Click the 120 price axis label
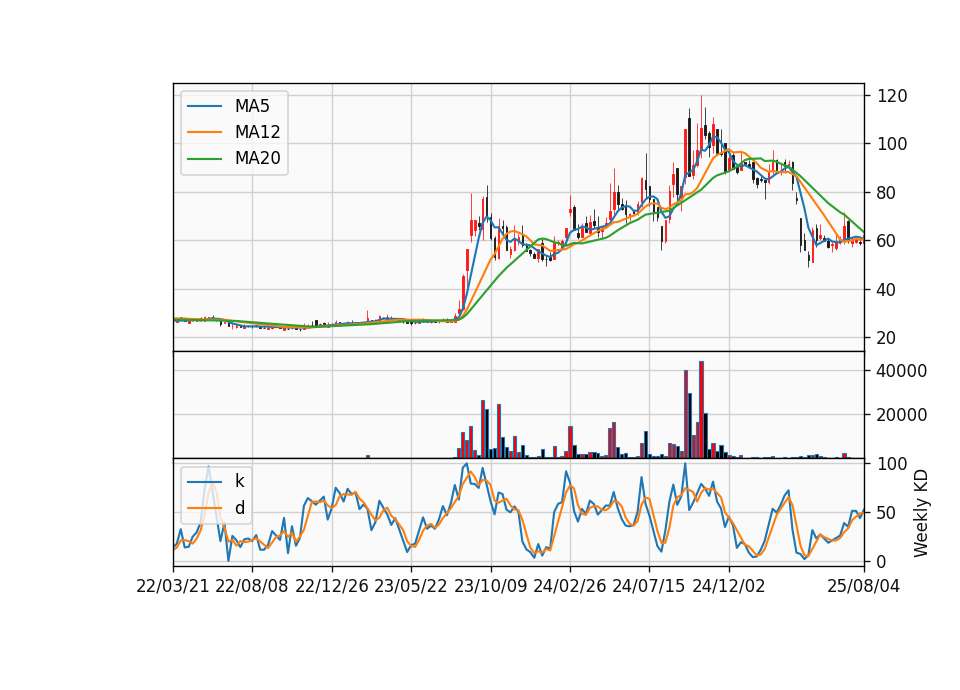Viewport: 960px width, 690px height. (x=893, y=96)
